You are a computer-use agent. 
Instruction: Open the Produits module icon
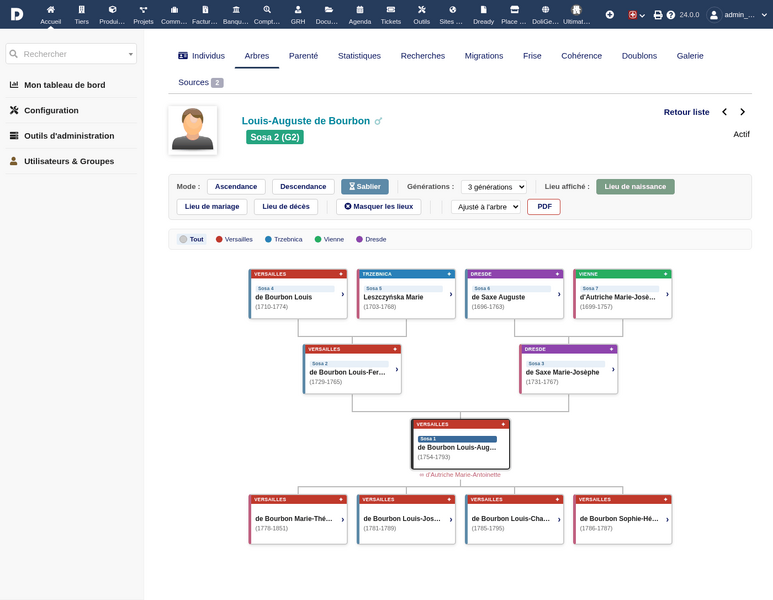pos(112,10)
